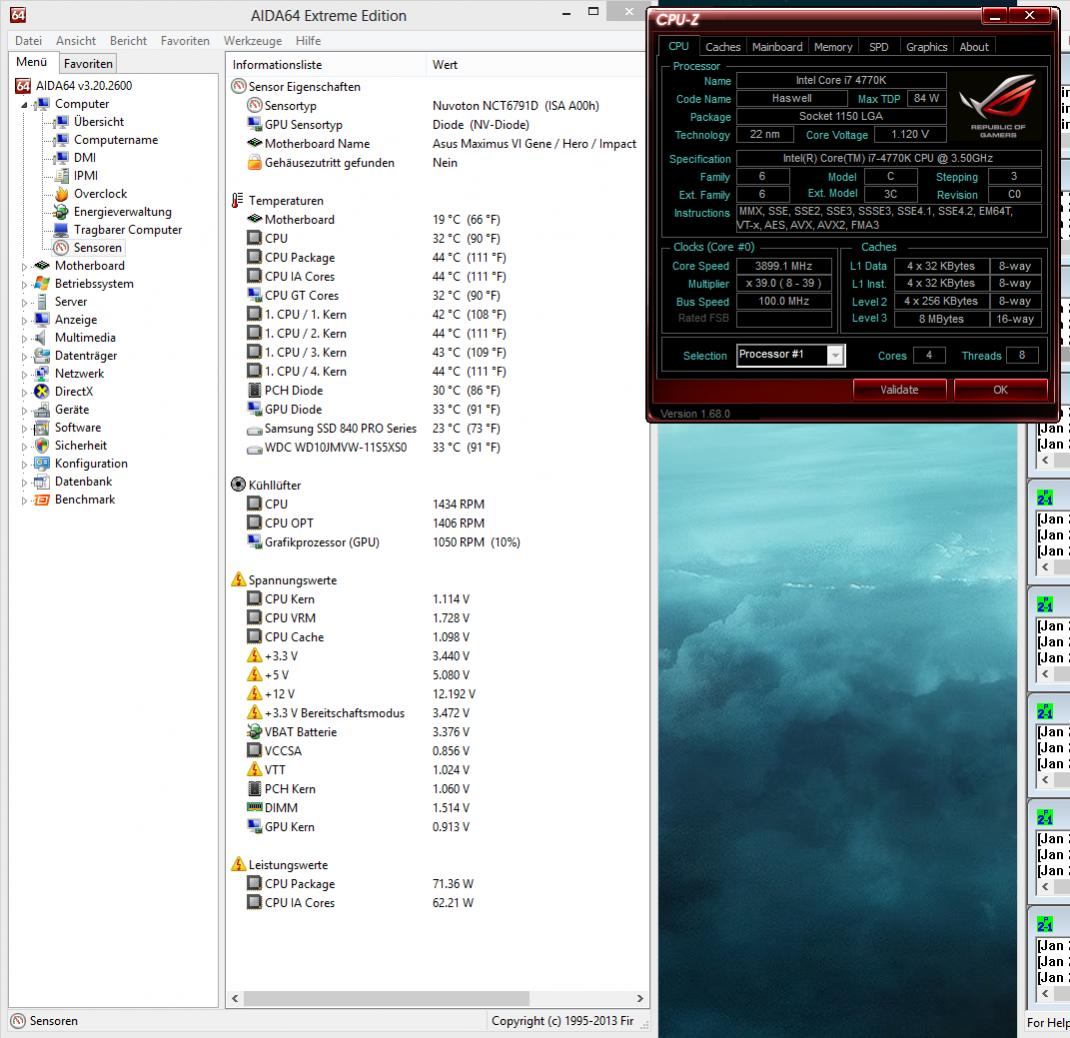The image size is (1070, 1038).
Task: Switch to CPU-Z Caches tab
Action: tap(723, 46)
